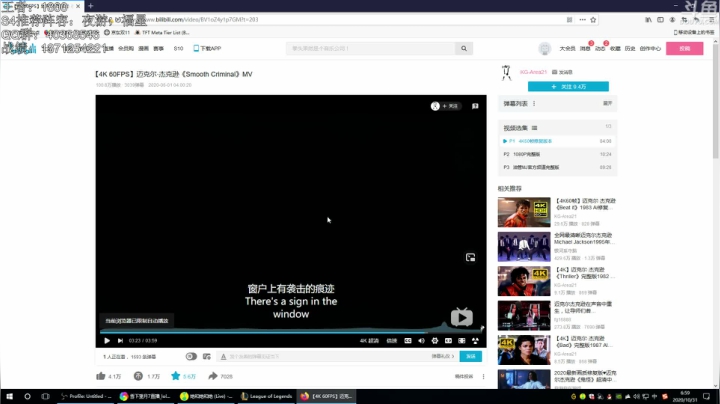720x404 pixels.
Task: Open the 4K quality selector in the player
Action: pyautogui.click(x=369, y=341)
